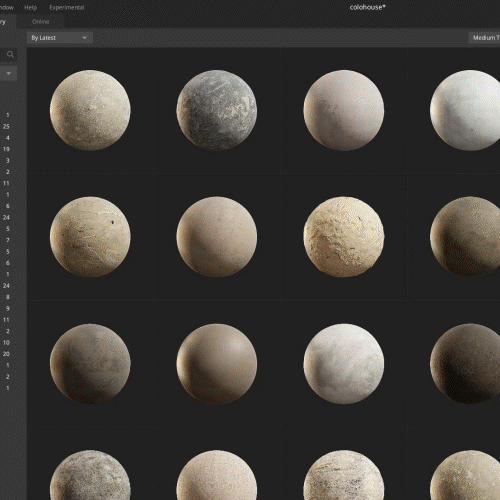The width and height of the screenshot is (500, 500).
Task: Select the category showing count 19
Action: pos(6,149)
